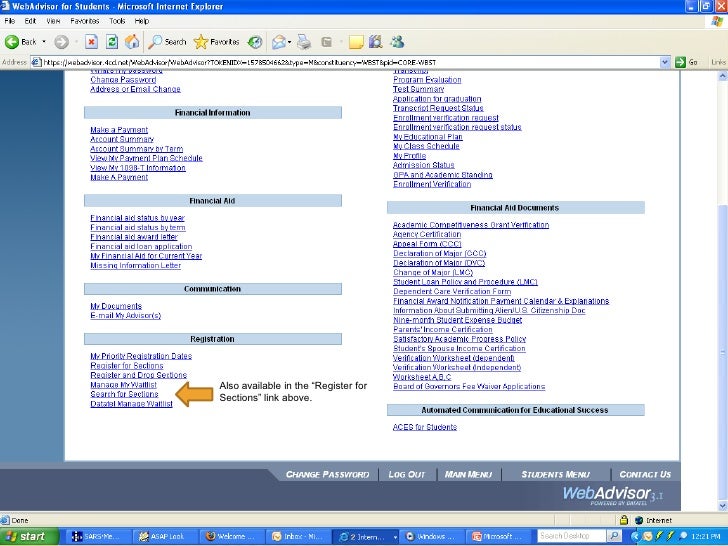Switch to Windows Media taskbar window
Screen dimensions: 728x546
tap(431, 537)
